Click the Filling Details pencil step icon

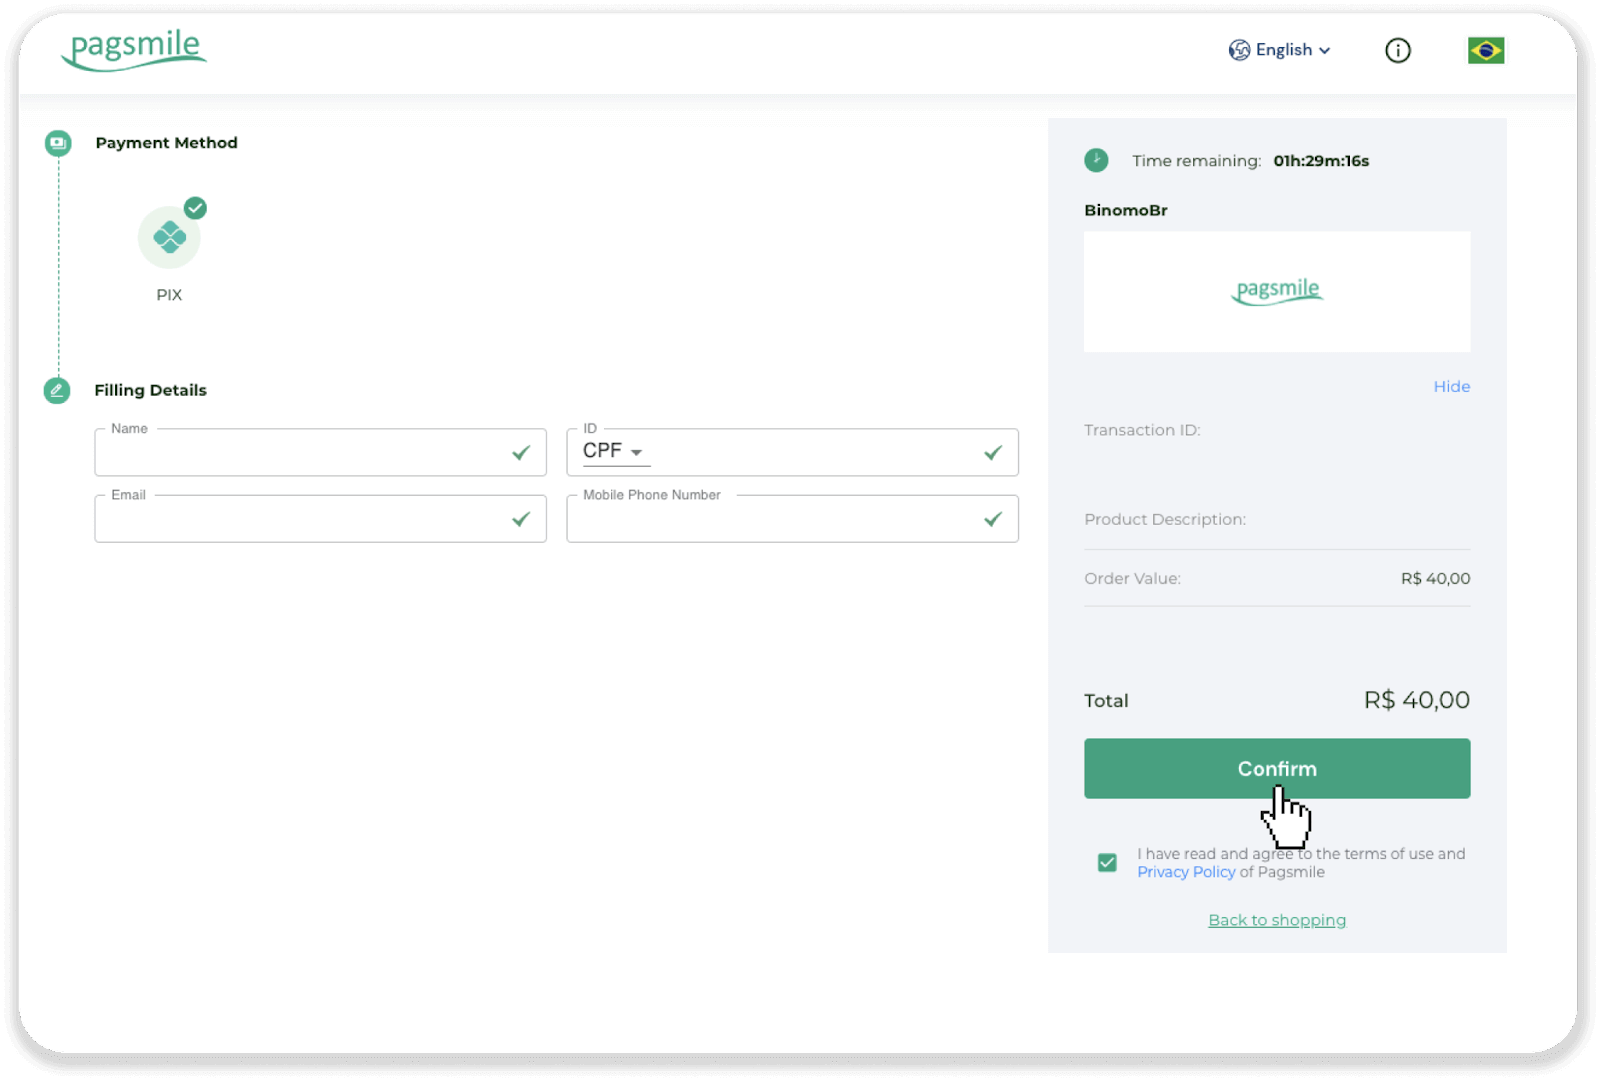pyautogui.click(x=57, y=390)
